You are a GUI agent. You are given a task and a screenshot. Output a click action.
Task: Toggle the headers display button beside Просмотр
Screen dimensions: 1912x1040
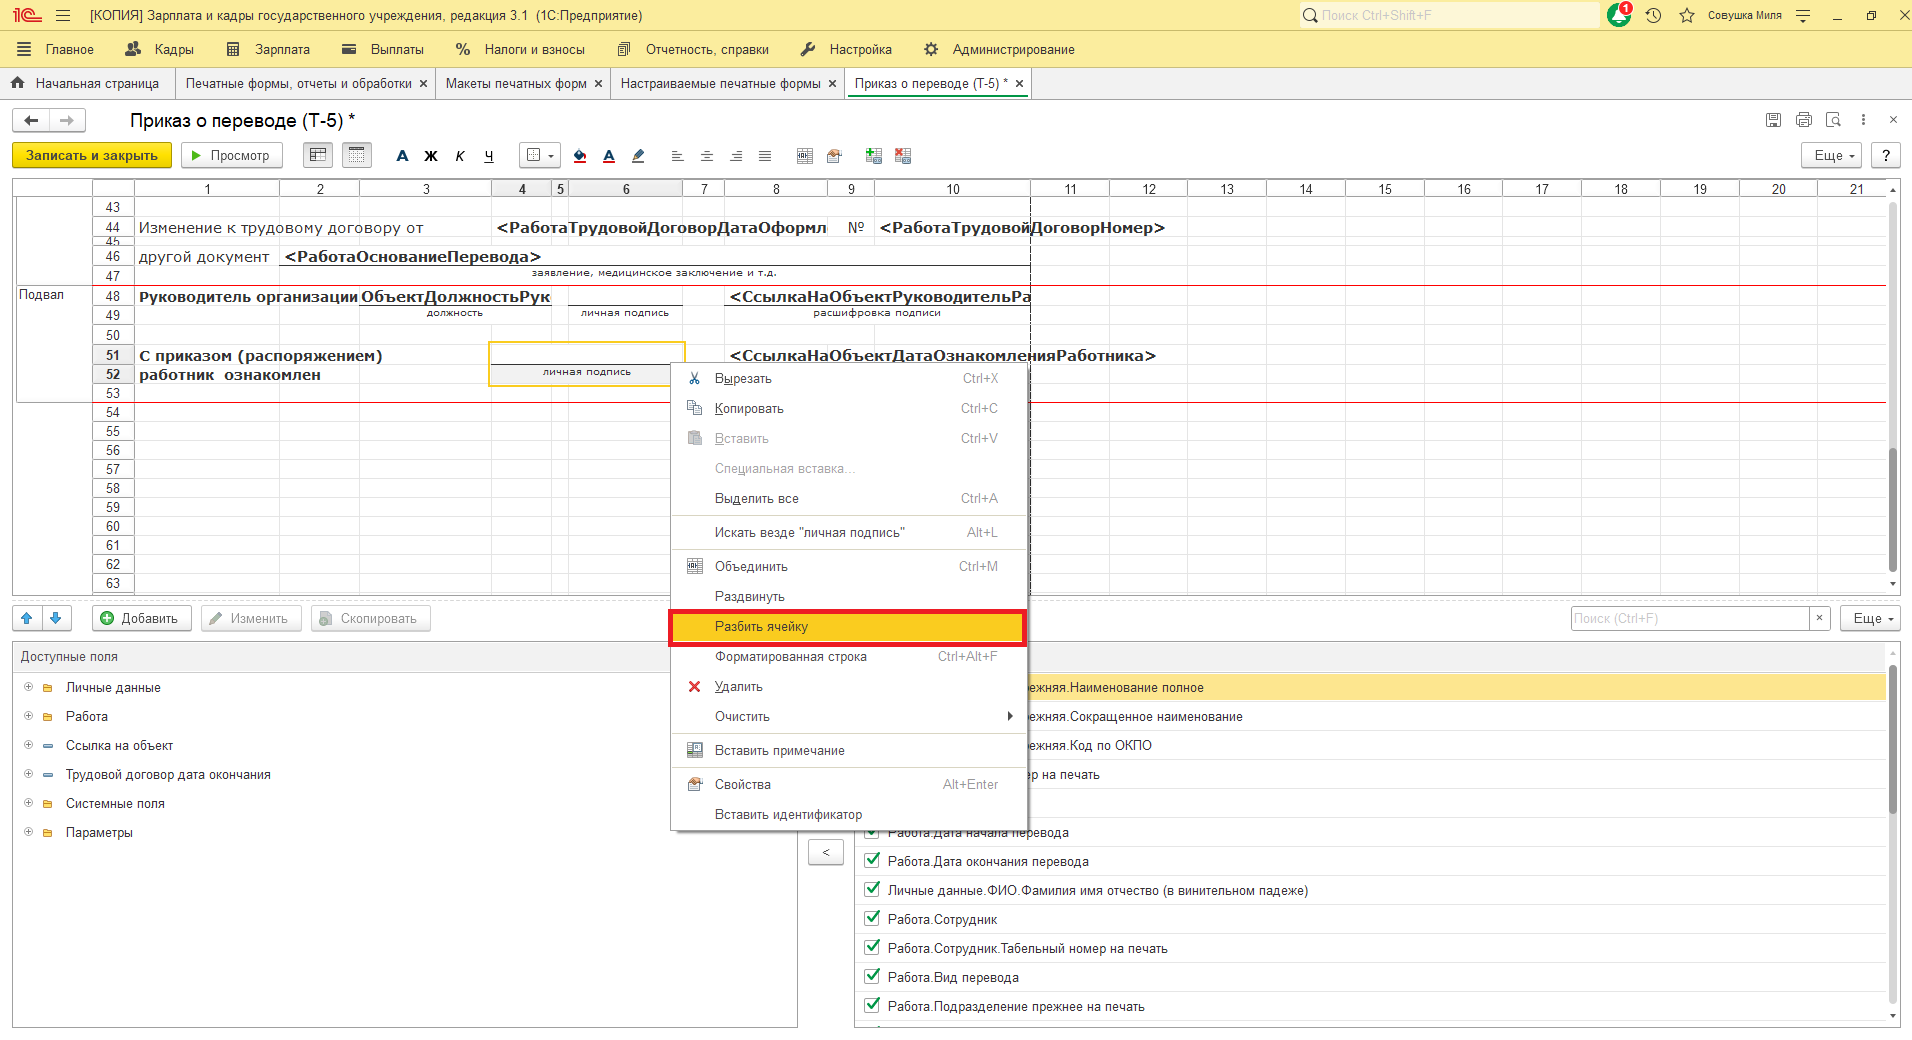coord(318,155)
